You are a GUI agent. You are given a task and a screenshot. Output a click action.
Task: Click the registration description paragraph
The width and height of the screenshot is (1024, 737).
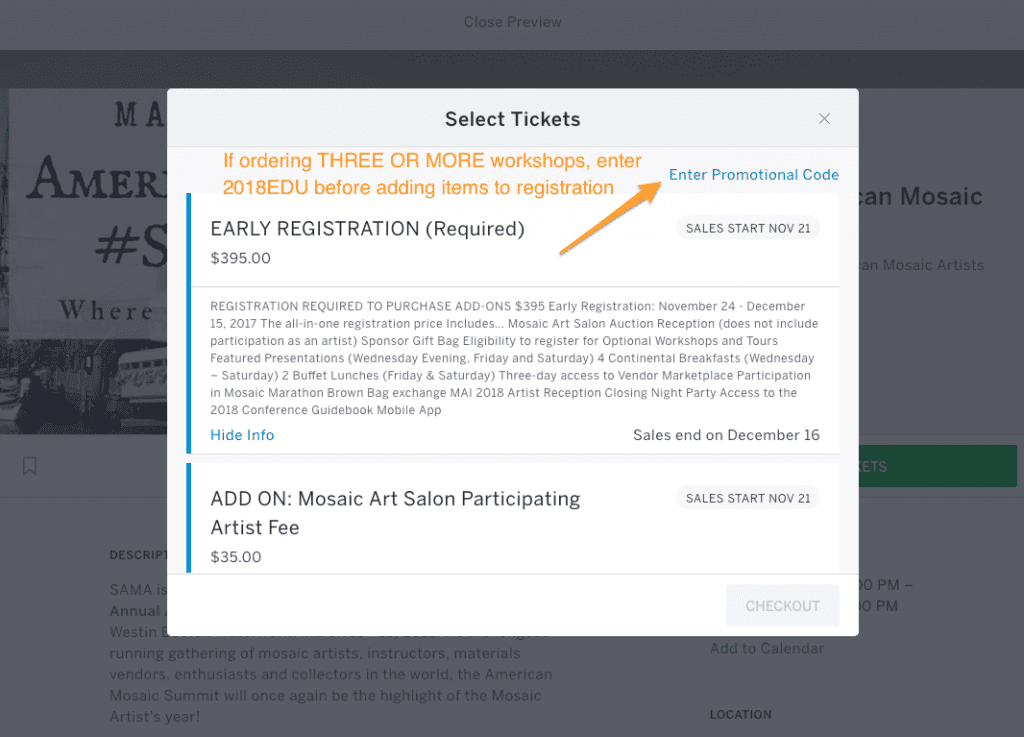coord(514,358)
